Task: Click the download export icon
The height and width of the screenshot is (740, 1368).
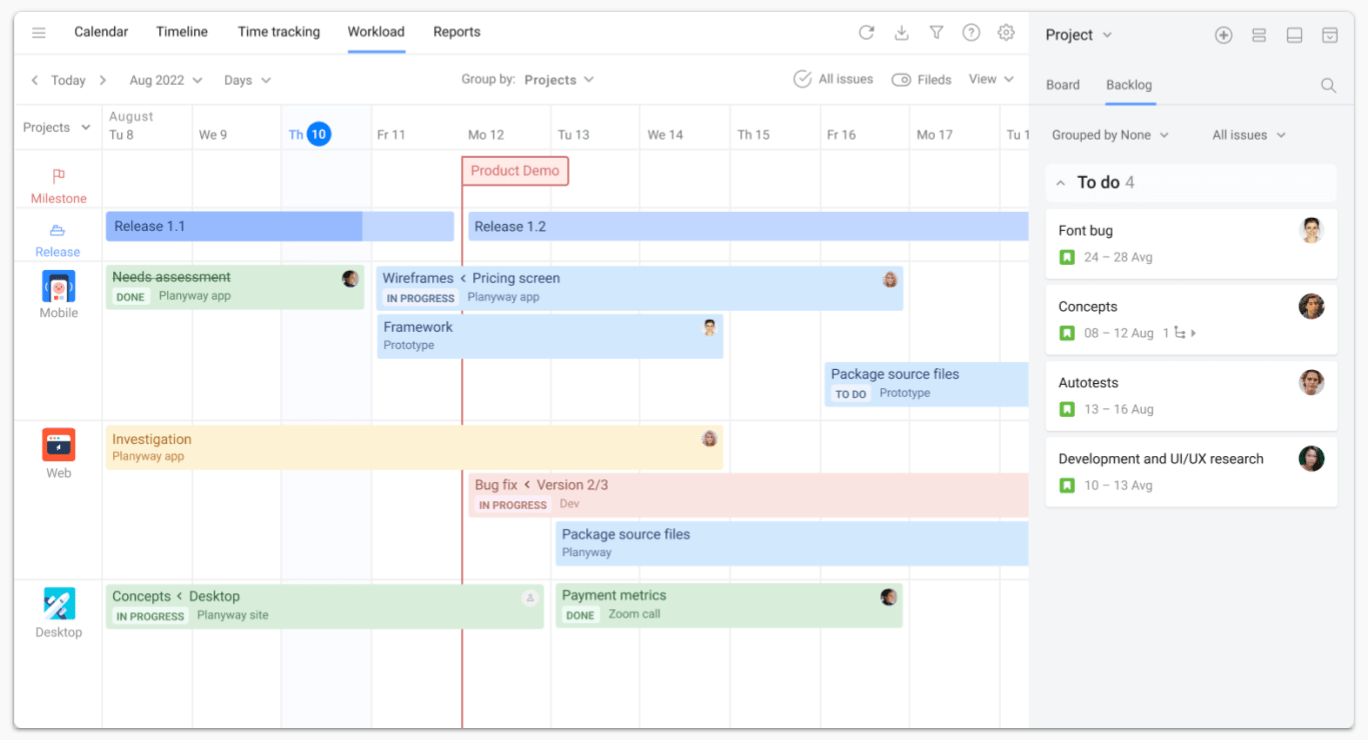Action: click(901, 33)
